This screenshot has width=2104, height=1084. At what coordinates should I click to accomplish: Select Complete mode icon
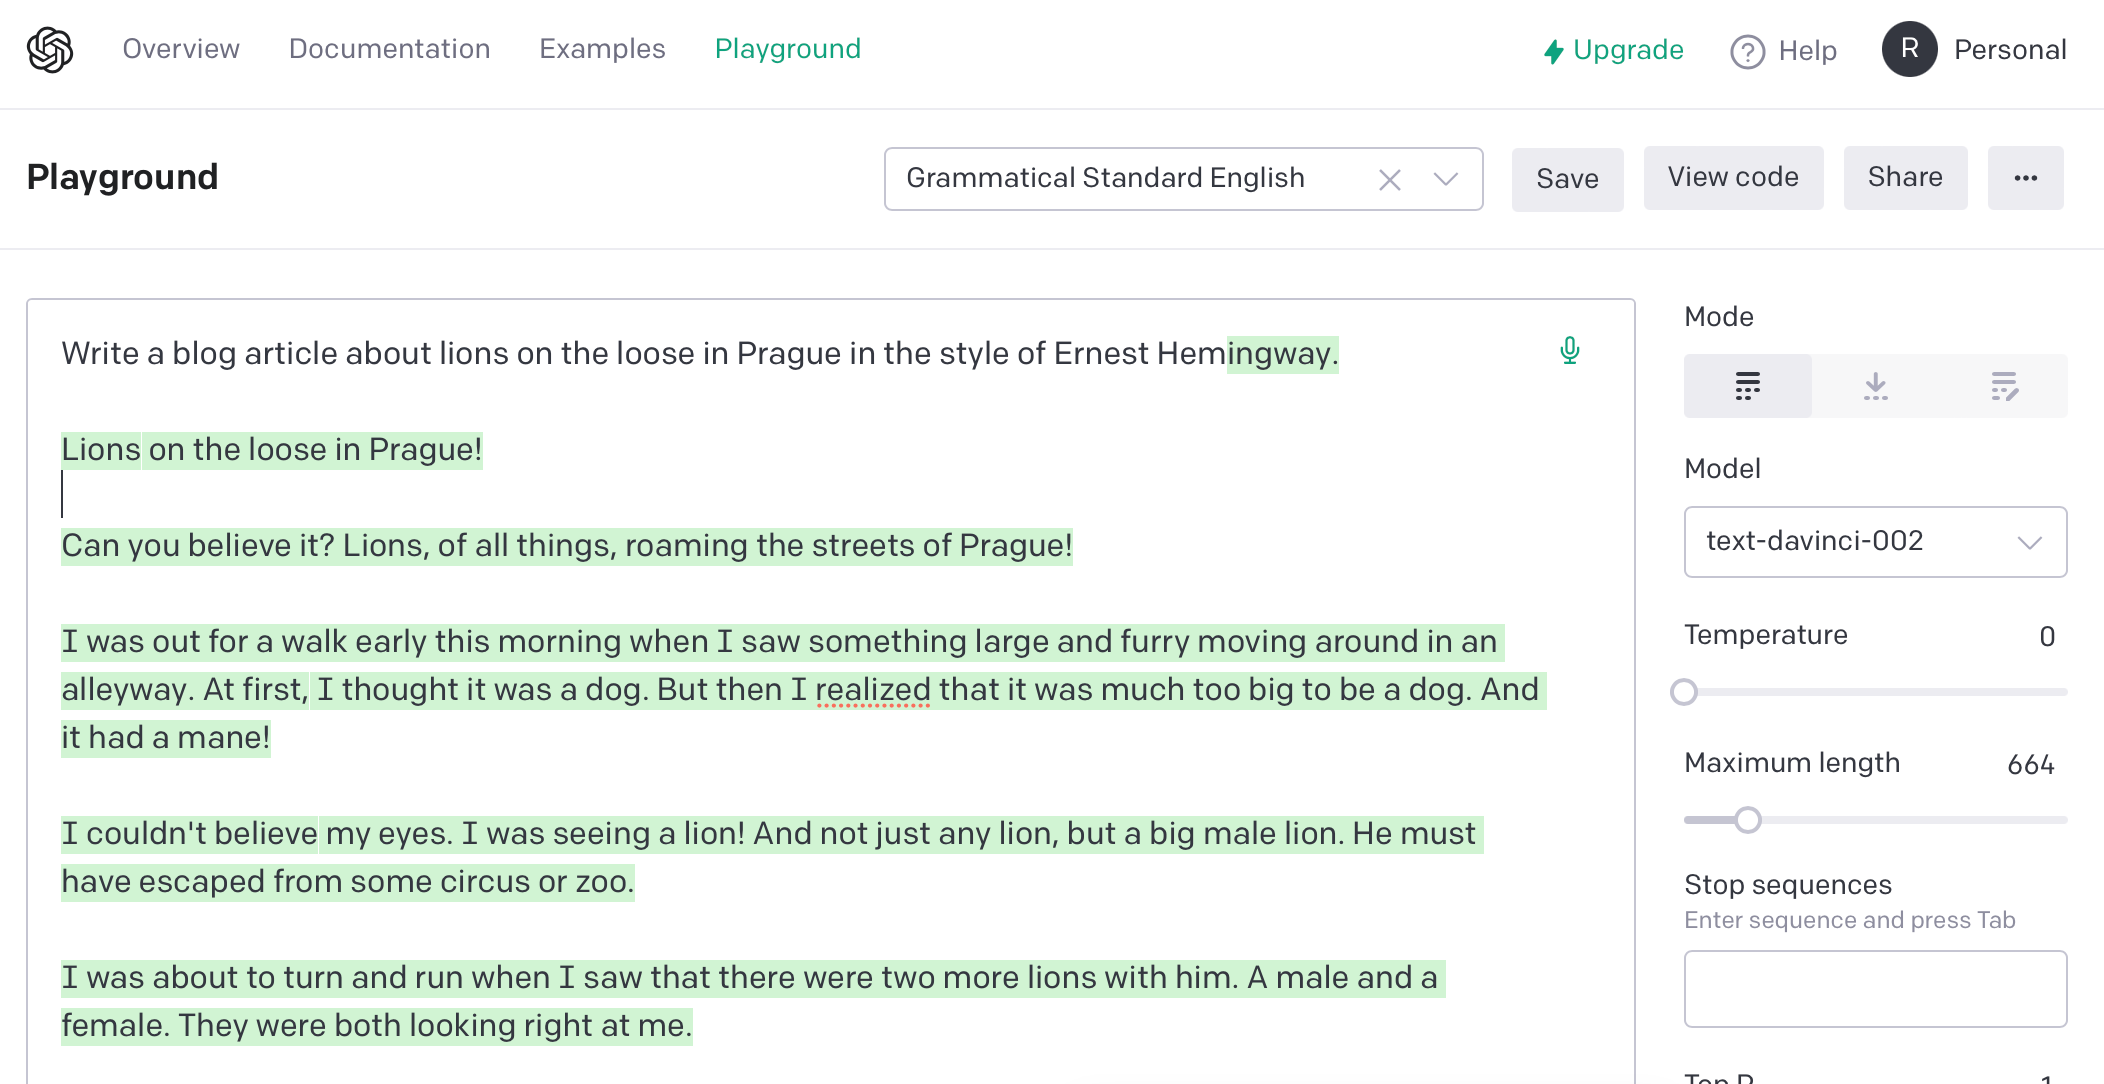1747,386
